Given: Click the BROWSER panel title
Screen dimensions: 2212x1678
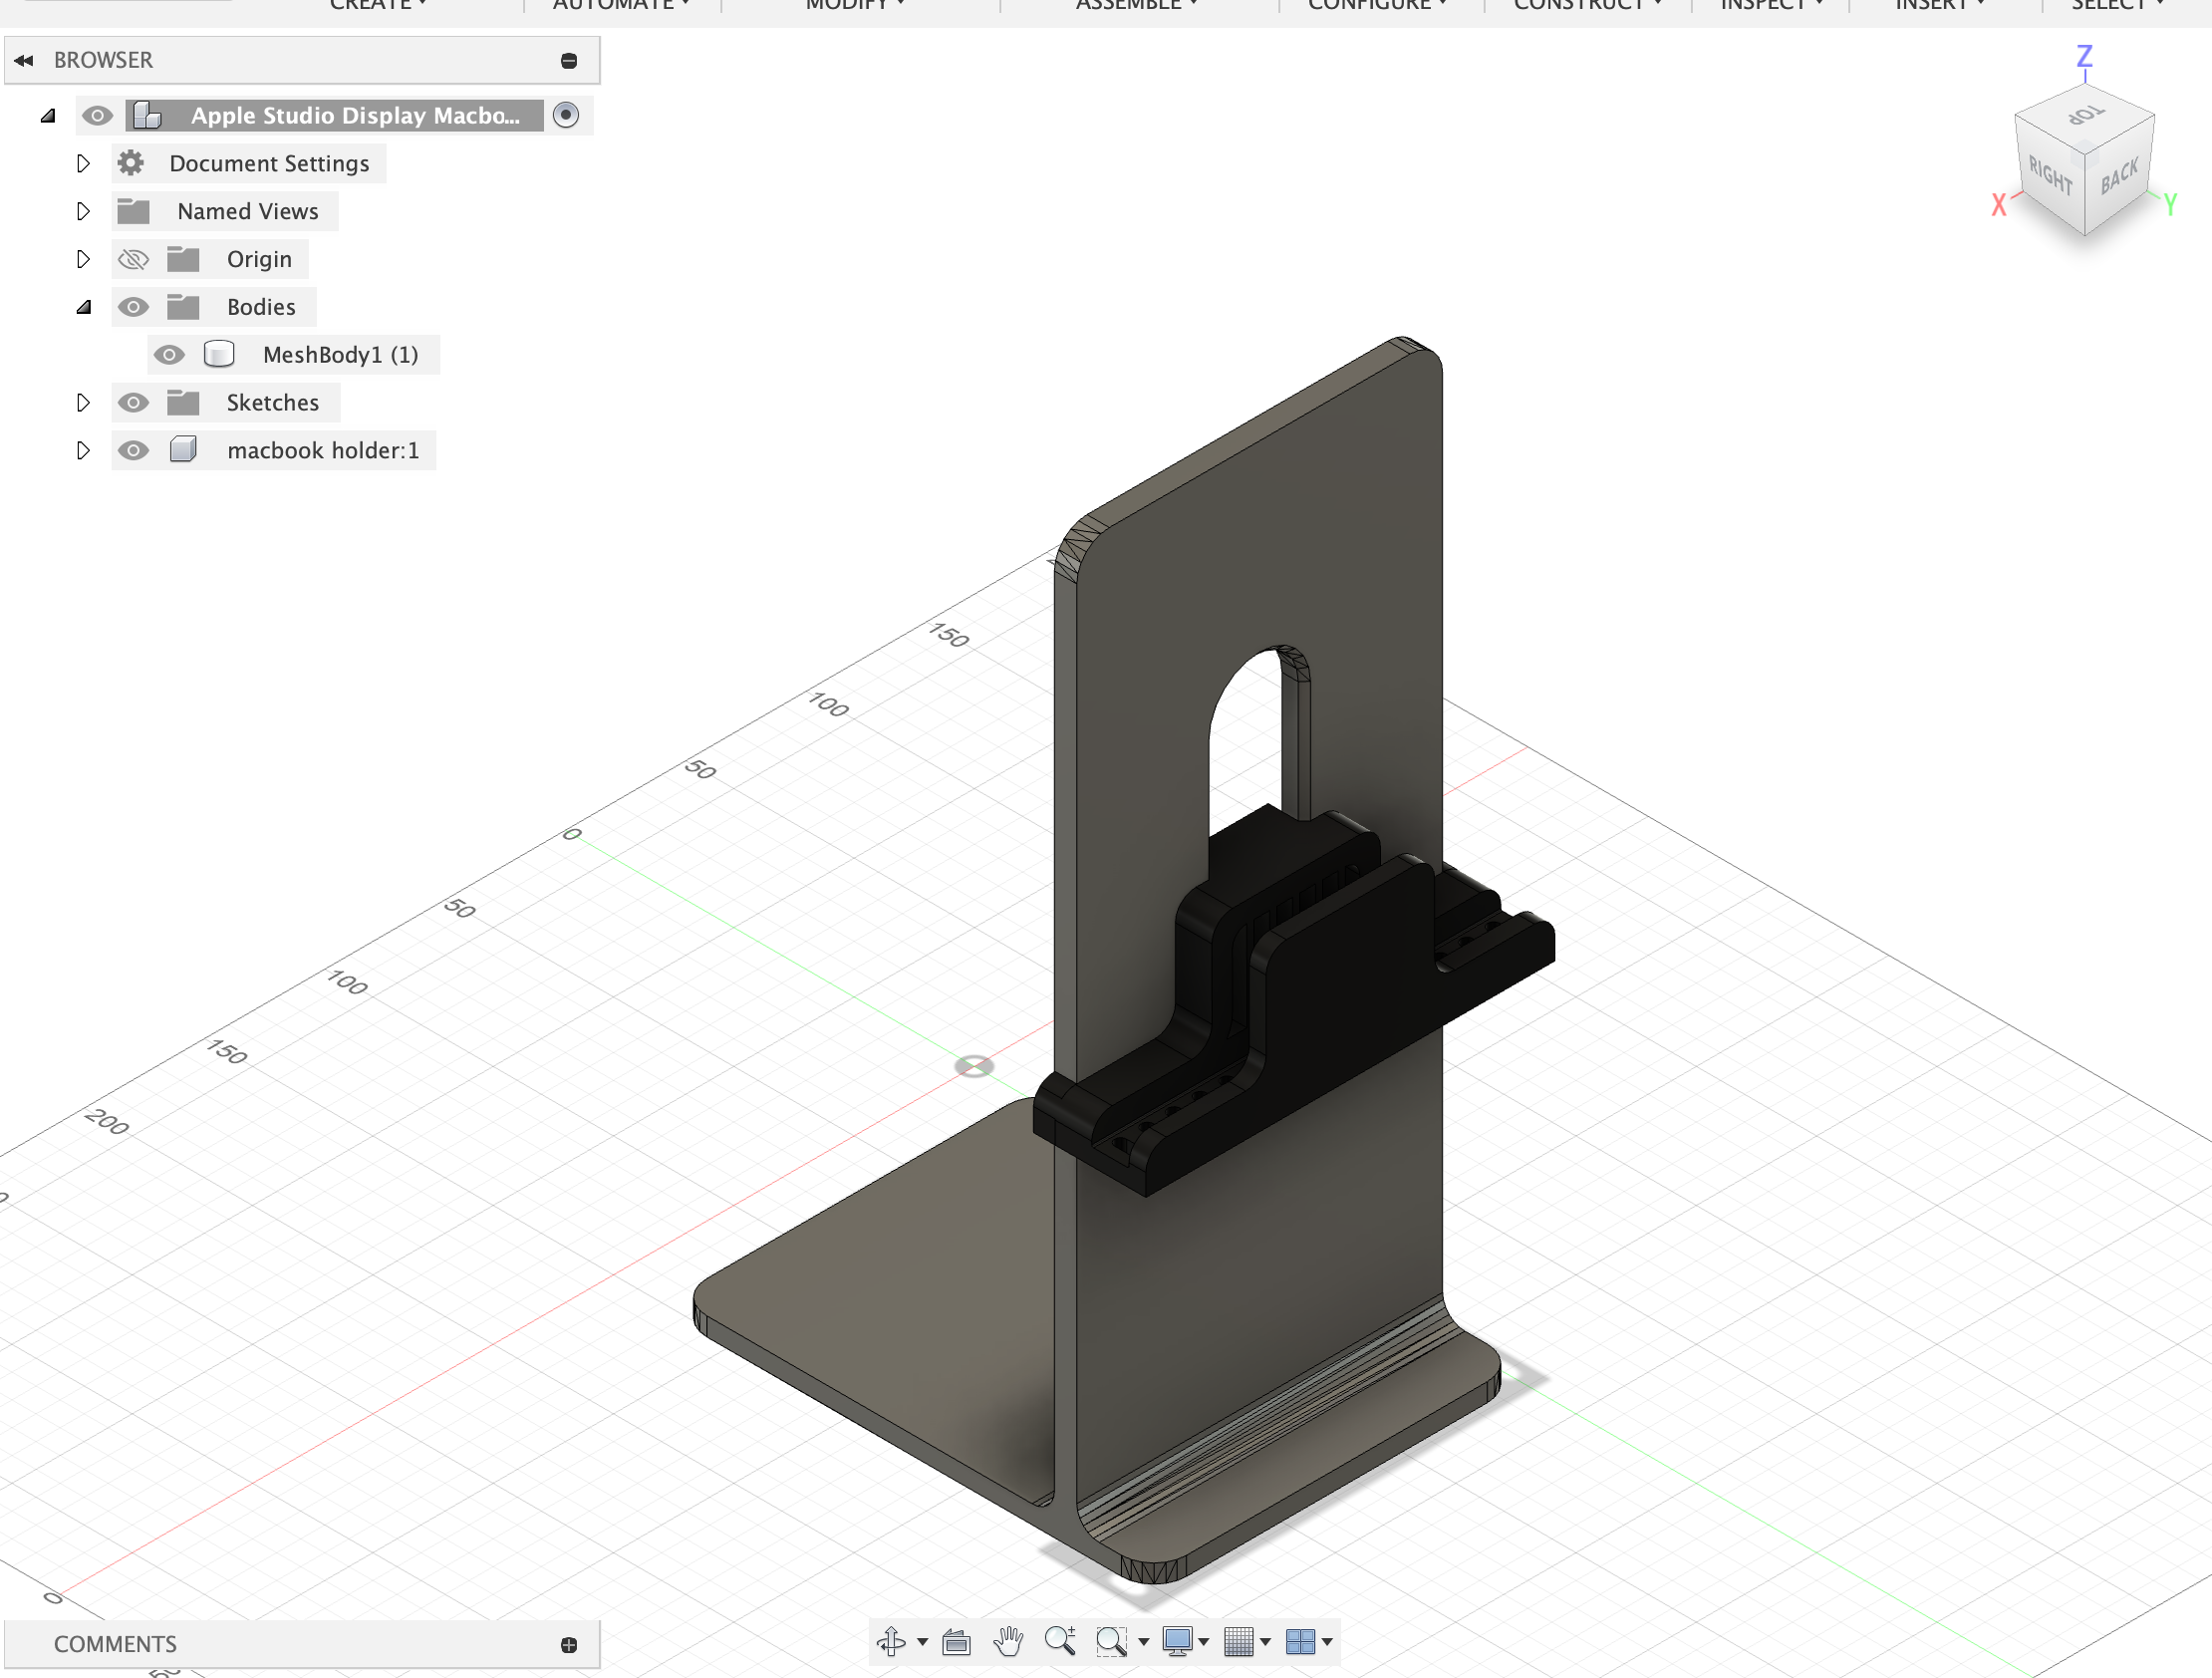Looking at the screenshot, I should [x=103, y=60].
